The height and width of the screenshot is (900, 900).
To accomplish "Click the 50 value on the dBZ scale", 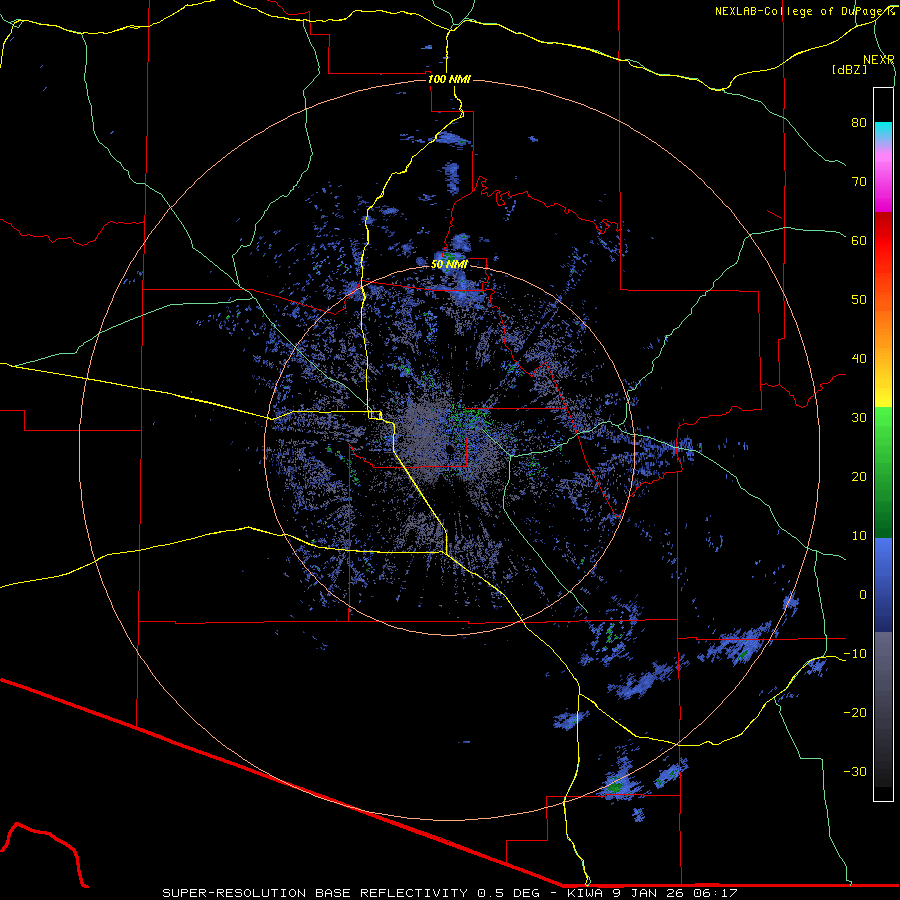I will click(x=859, y=300).
